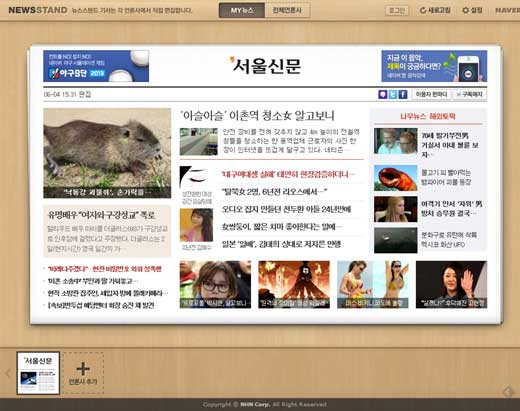Open photo of person wearing glasses
The width and height of the screenshot is (520, 411).
pos(215,284)
